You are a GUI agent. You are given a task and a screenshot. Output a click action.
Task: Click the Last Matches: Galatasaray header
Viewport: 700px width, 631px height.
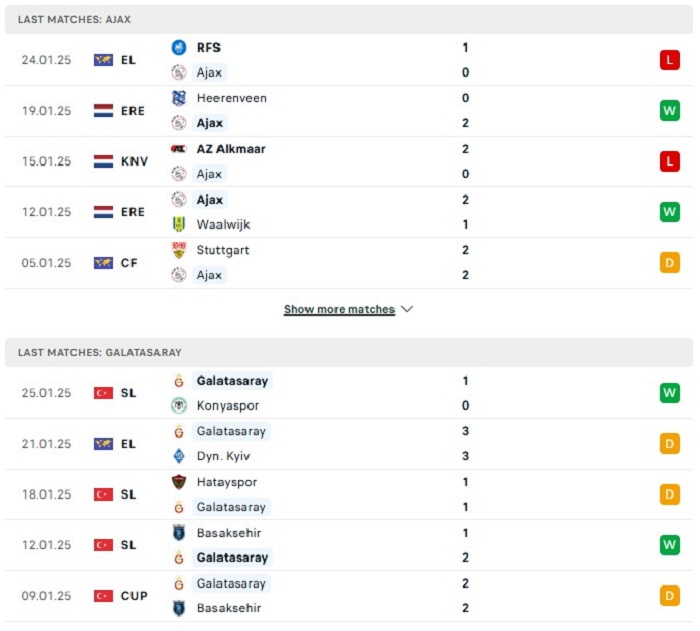pyautogui.click(x=100, y=352)
